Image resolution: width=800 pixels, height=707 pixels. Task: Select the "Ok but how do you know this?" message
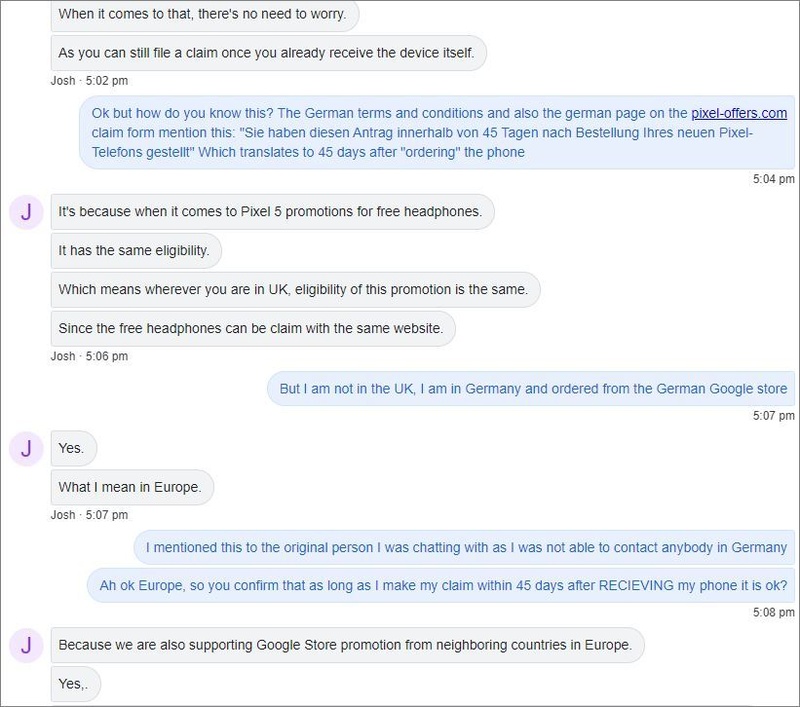pos(438,132)
